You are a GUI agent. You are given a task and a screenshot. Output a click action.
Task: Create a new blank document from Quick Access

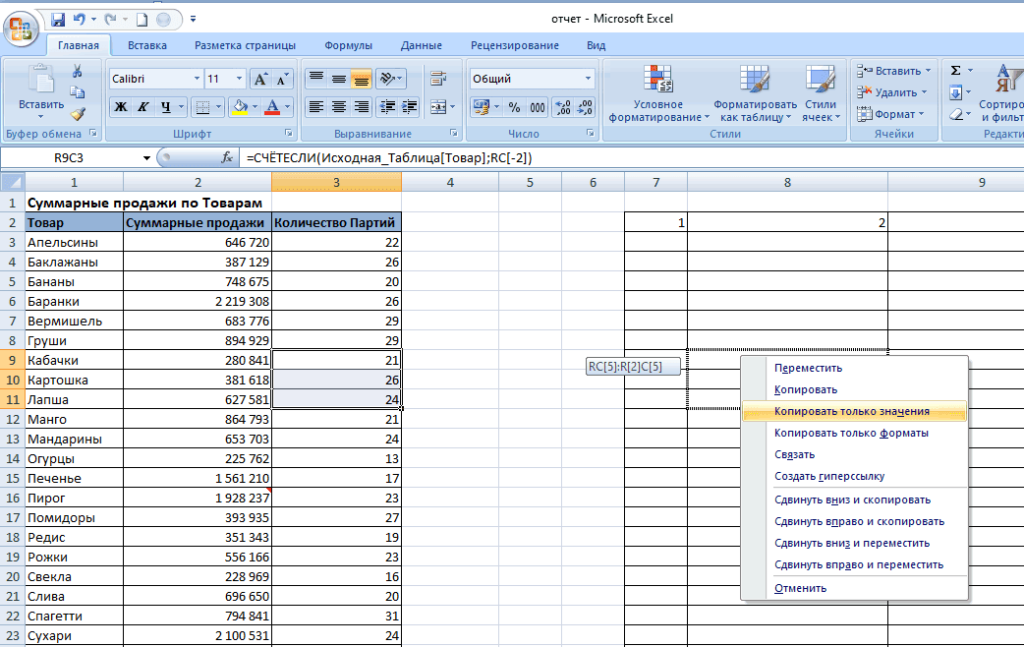click(142, 20)
